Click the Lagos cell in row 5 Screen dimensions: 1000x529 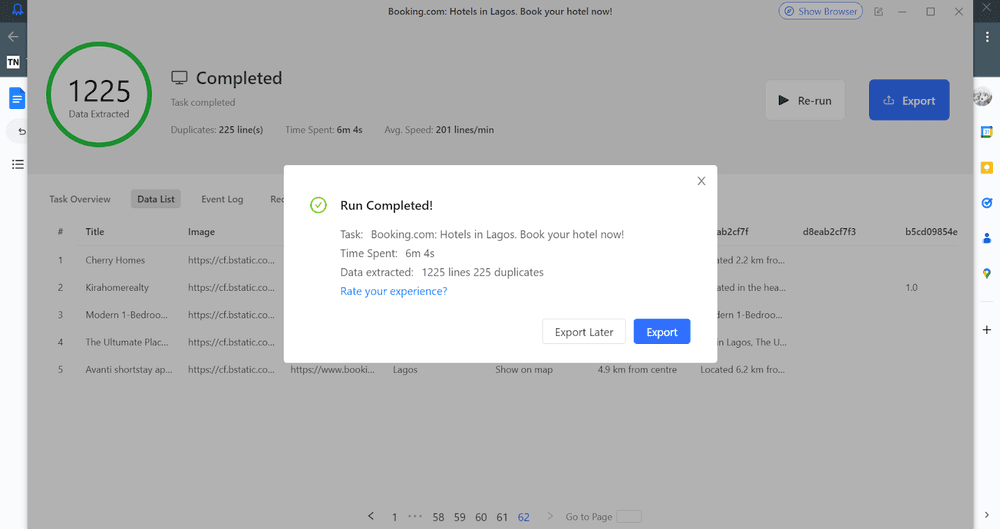[x=405, y=370]
